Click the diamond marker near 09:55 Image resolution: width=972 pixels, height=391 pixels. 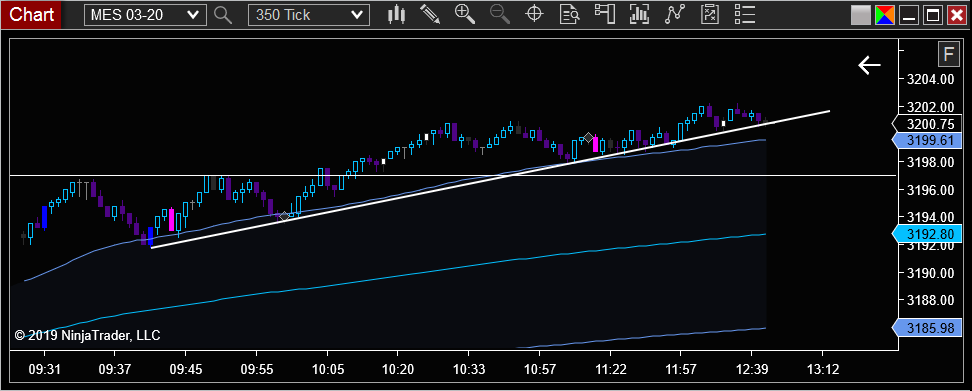(284, 216)
